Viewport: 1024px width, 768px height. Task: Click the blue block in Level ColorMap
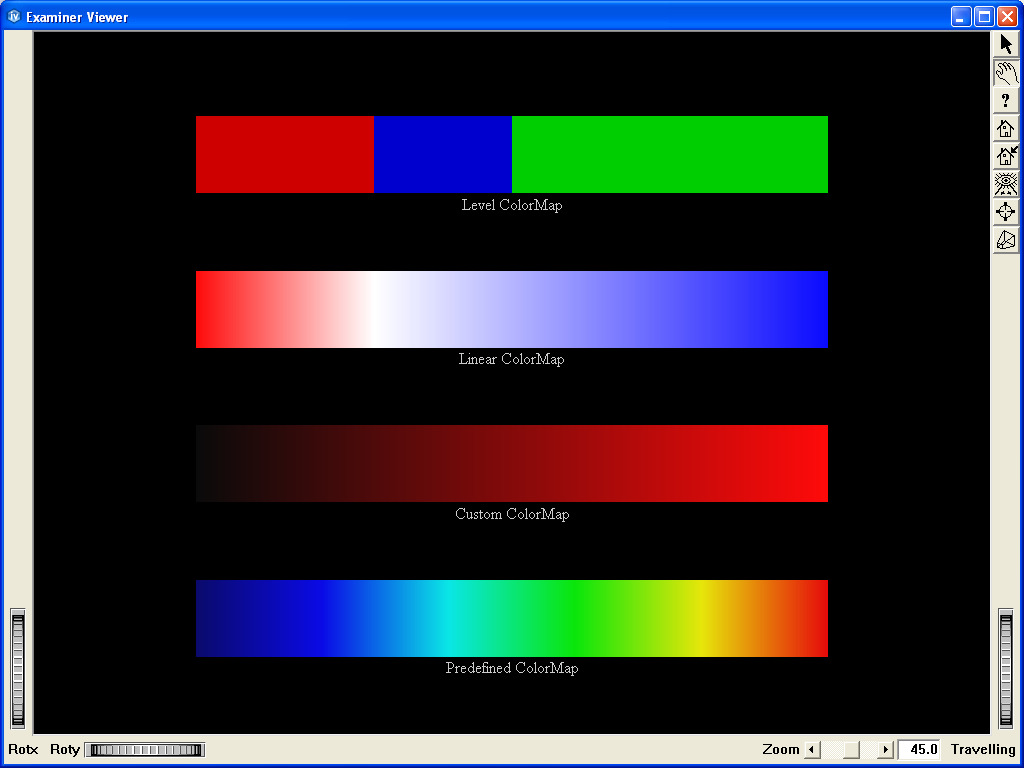tap(442, 154)
